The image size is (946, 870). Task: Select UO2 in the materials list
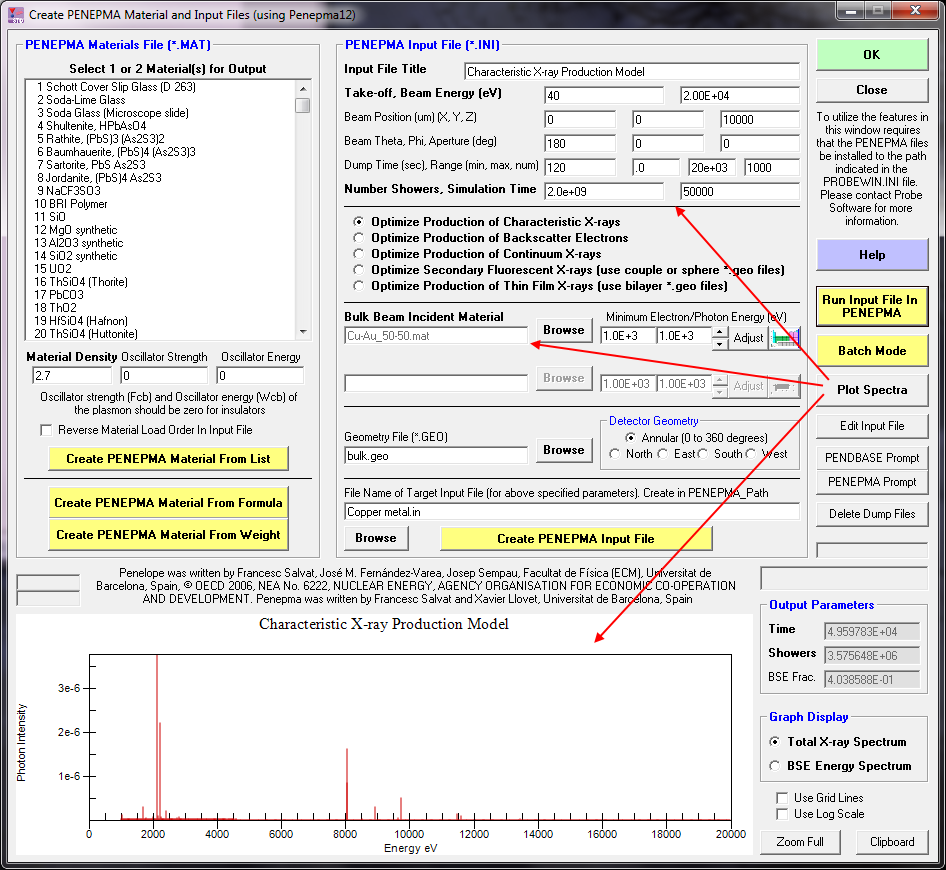click(x=53, y=269)
